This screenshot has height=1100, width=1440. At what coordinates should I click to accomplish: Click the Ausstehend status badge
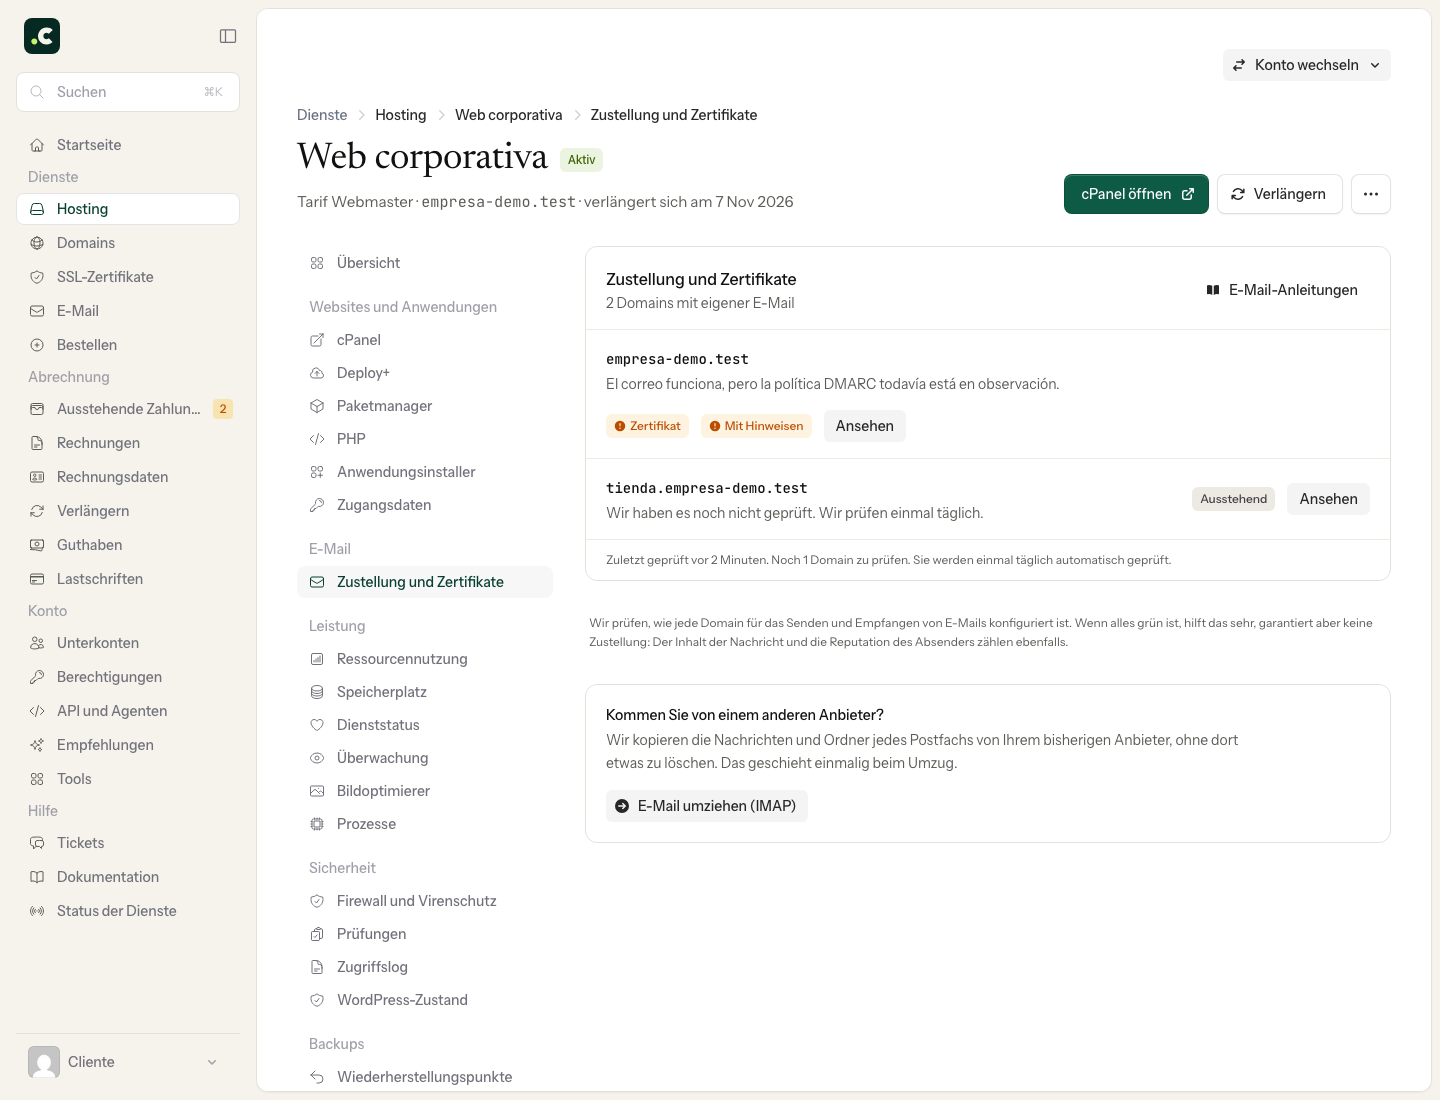pos(1233,499)
